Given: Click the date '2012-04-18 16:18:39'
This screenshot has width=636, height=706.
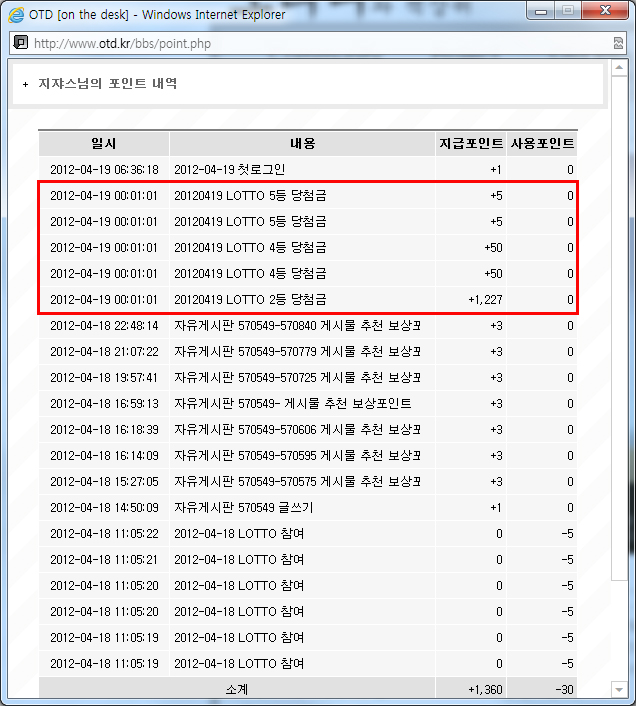Looking at the screenshot, I should (x=104, y=430).
